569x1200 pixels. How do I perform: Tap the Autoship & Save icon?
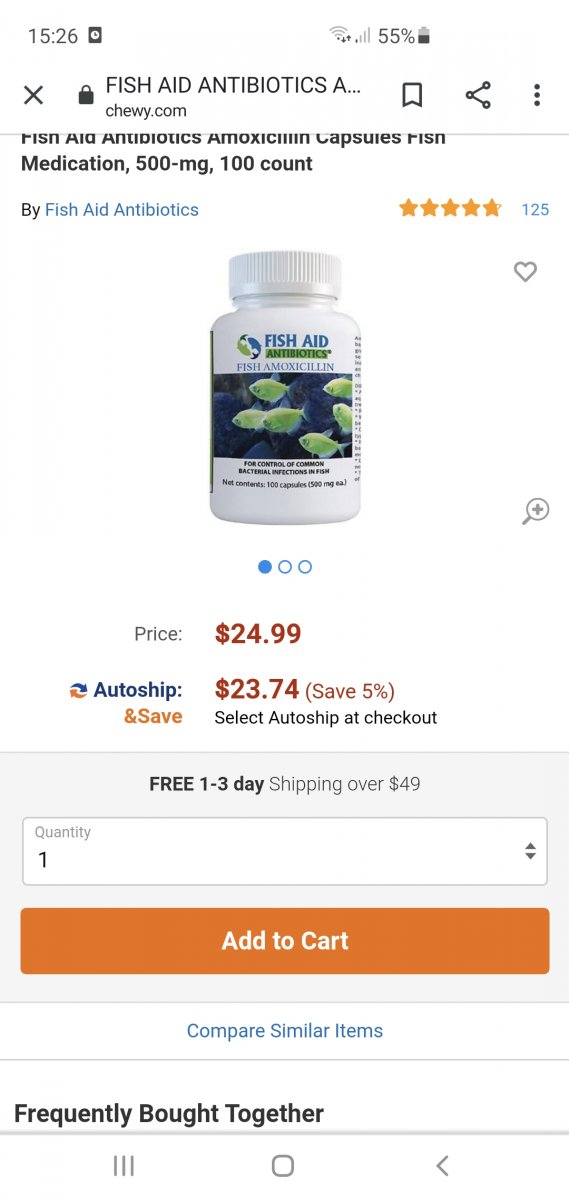click(78, 690)
